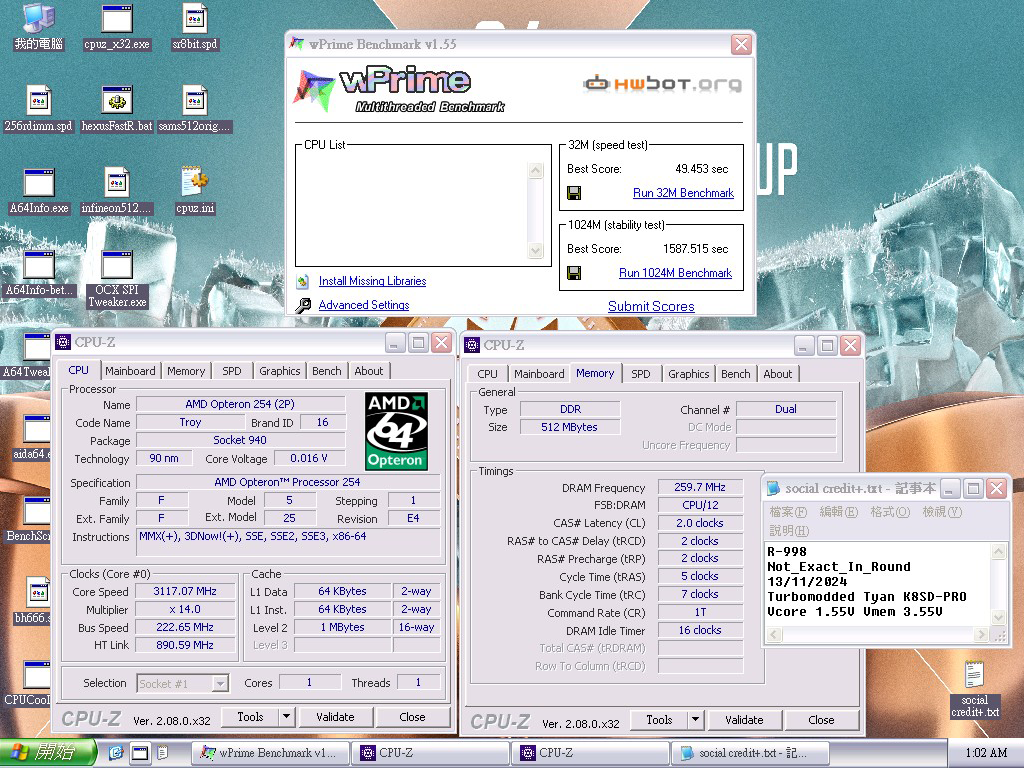Open Tools dropdown arrow in Memory window

(696, 720)
